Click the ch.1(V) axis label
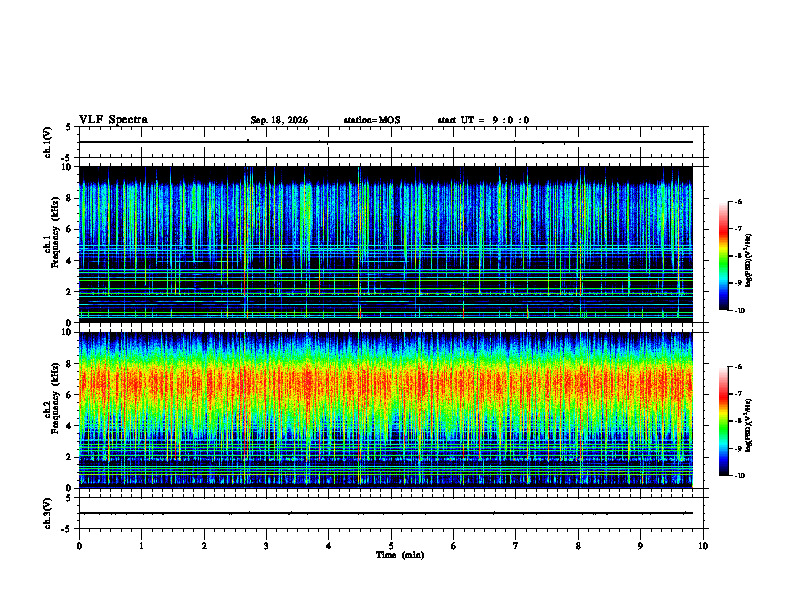This screenshot has height=612, width=792. [47, 142]
